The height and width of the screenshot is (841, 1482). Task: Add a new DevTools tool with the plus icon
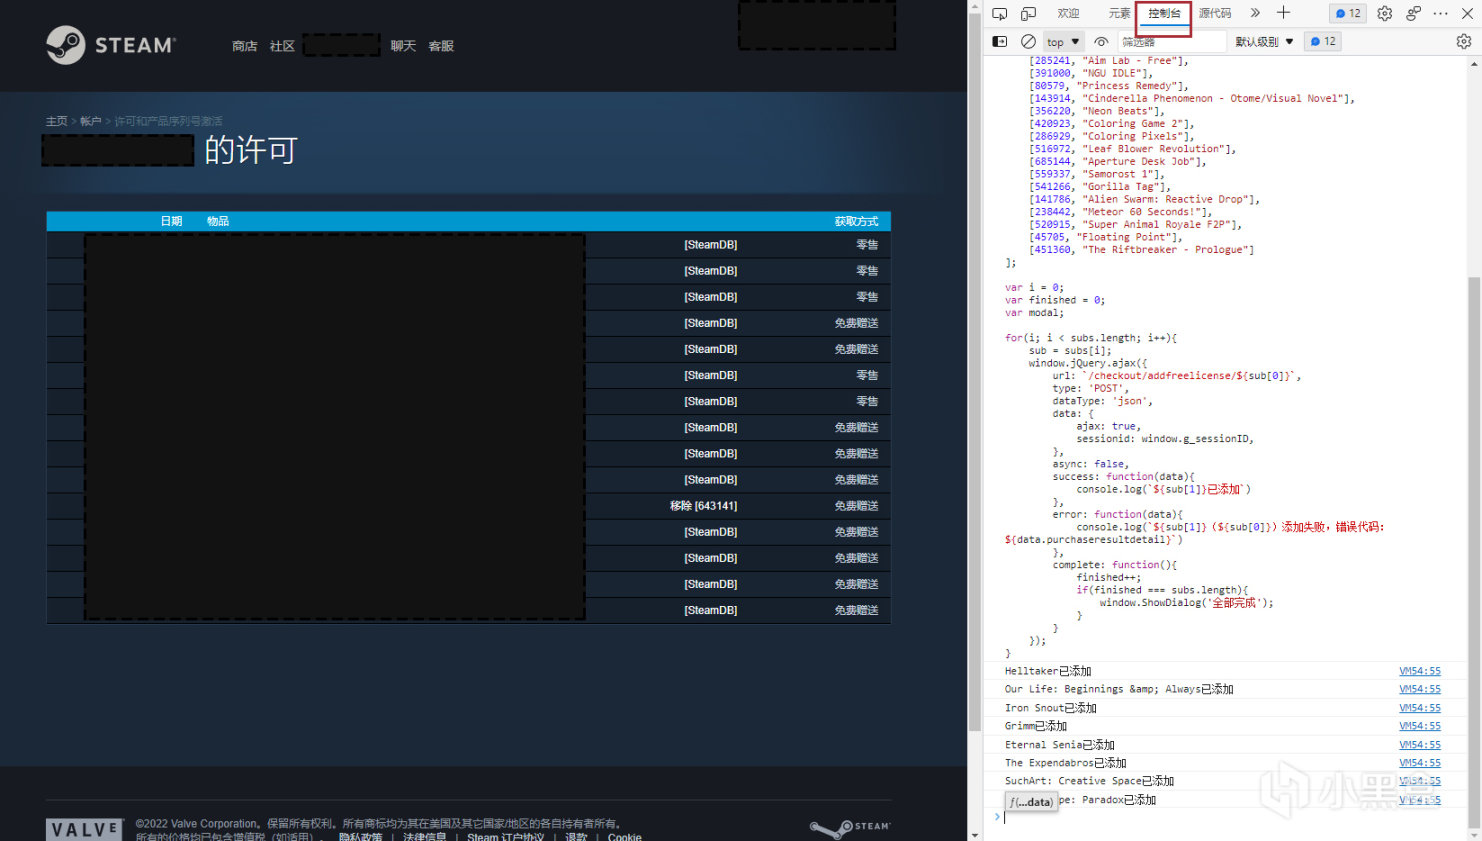pos(1284,13)
